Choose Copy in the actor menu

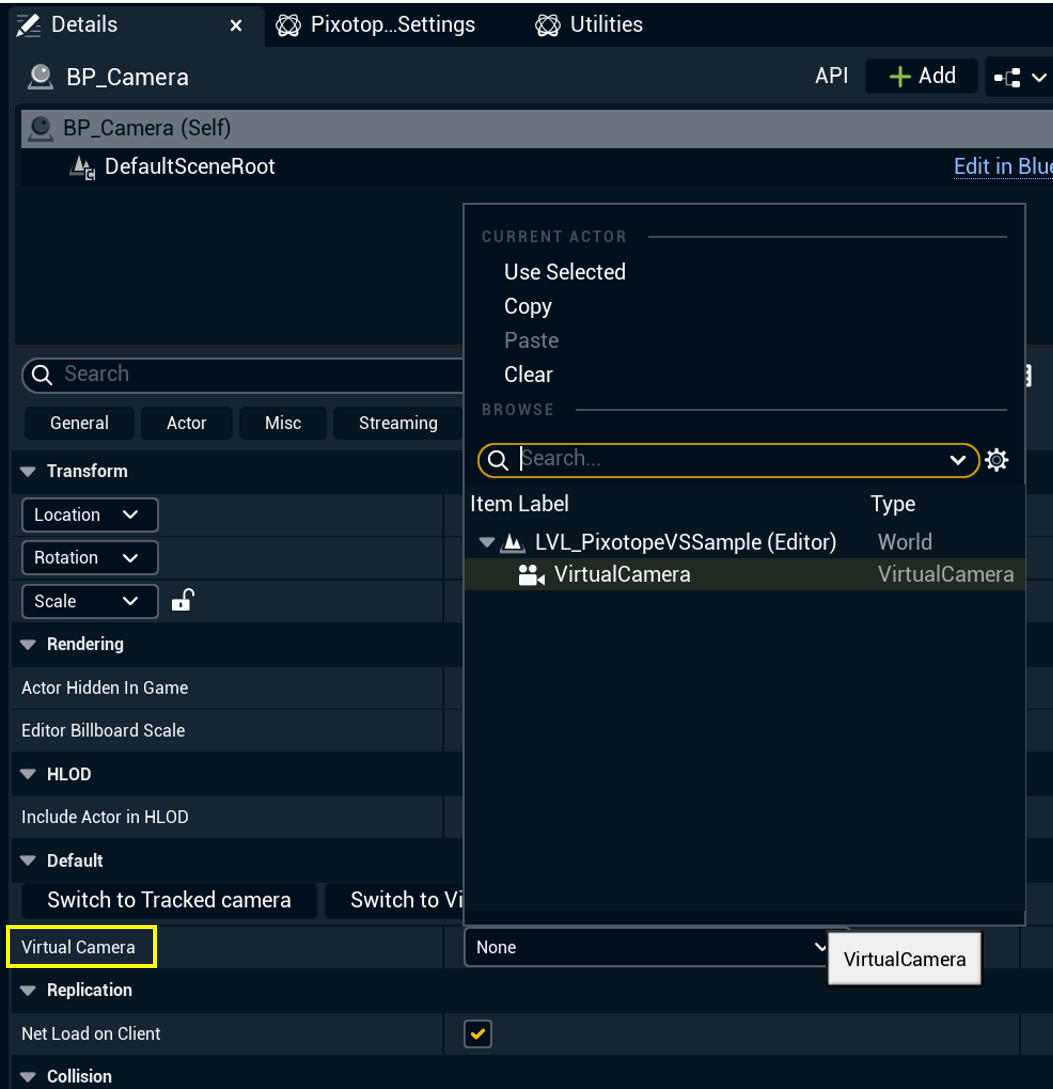click(x=528, y=306)
